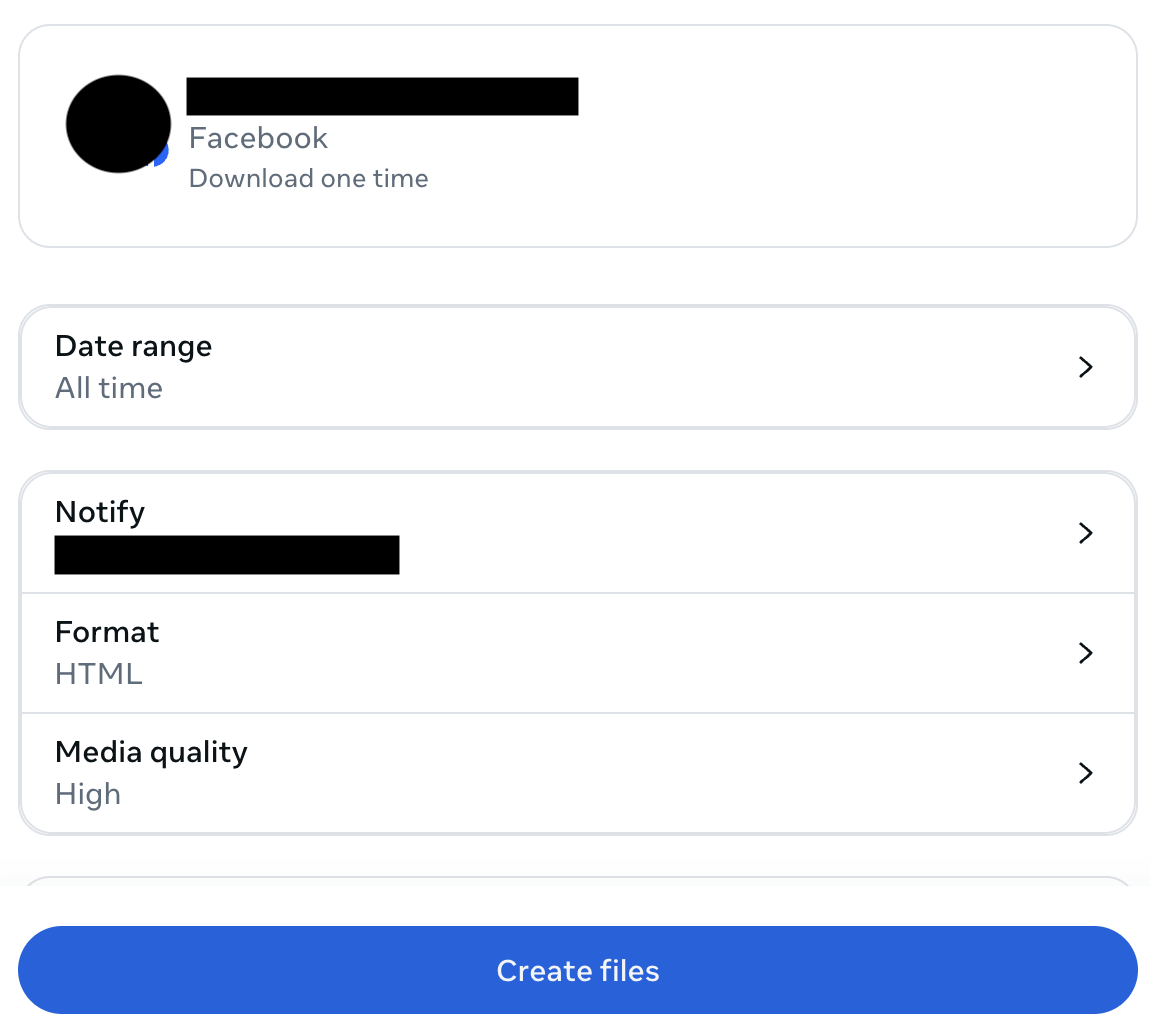The height and width of the screenshot is (1034, 1150).
Task: Click the HTML format value
Action: click(99, 674)
